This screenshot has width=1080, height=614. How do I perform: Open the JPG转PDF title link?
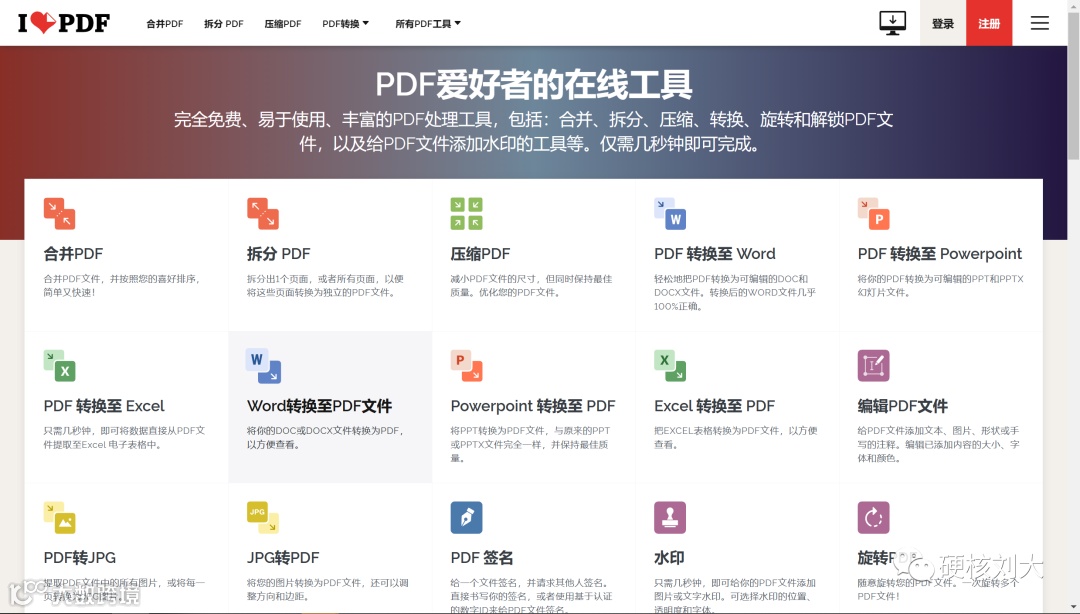coord(283,557)
